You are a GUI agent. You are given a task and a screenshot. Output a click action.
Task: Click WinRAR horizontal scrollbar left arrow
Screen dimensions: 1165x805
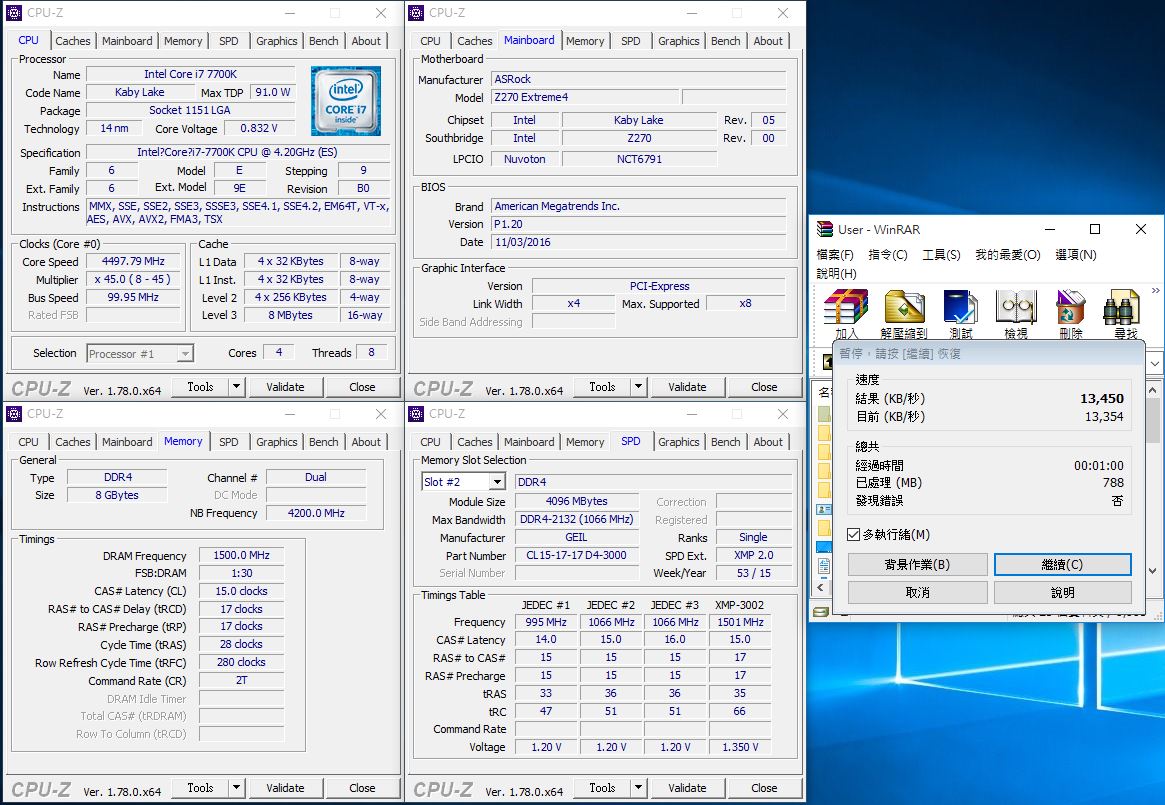click(x=821, y=587)
